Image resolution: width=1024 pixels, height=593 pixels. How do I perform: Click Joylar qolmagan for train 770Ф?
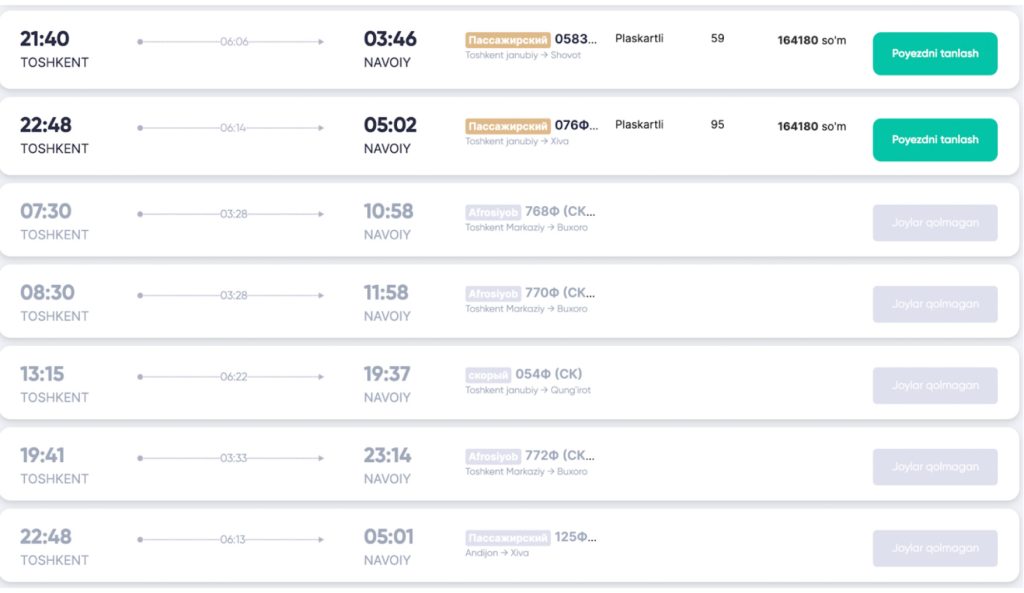[x=934, y=304]
